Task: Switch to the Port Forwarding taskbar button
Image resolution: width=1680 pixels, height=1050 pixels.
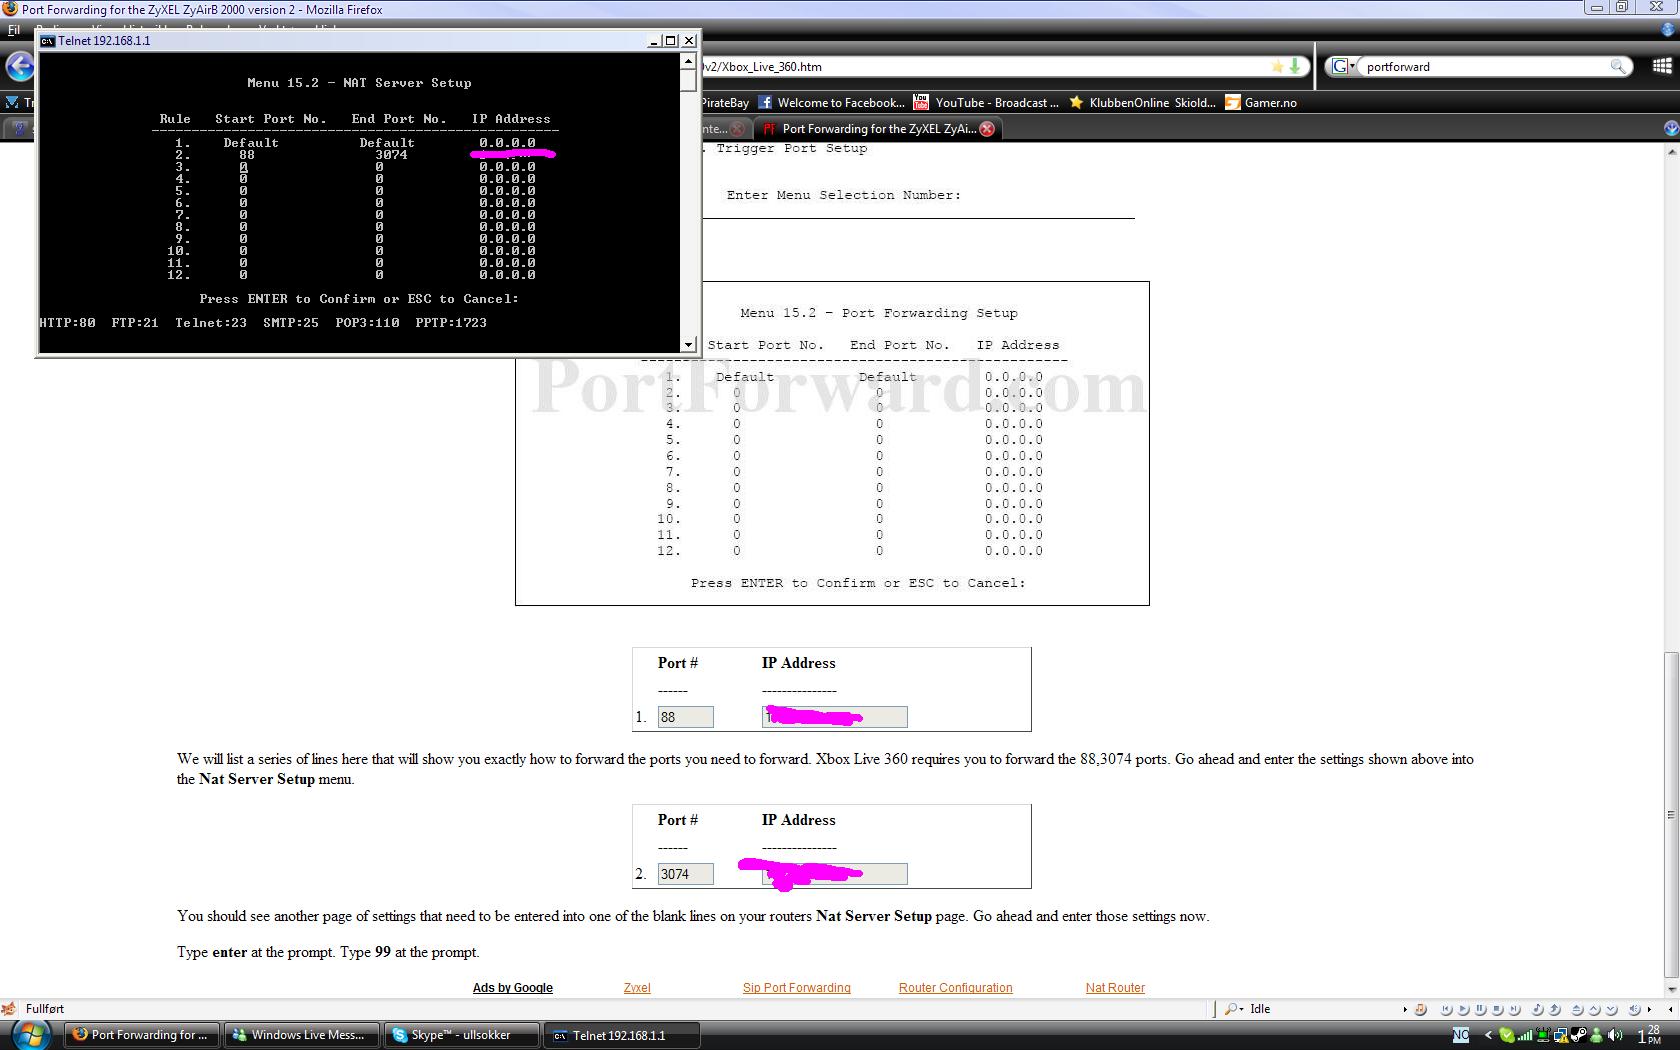Action: tap(141, 1035)
